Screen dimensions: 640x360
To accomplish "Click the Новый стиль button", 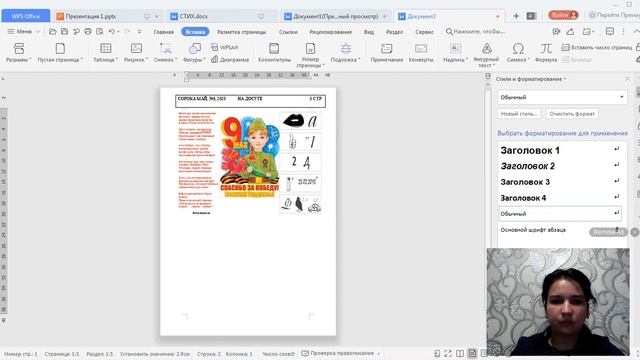I will click(519, 114).
